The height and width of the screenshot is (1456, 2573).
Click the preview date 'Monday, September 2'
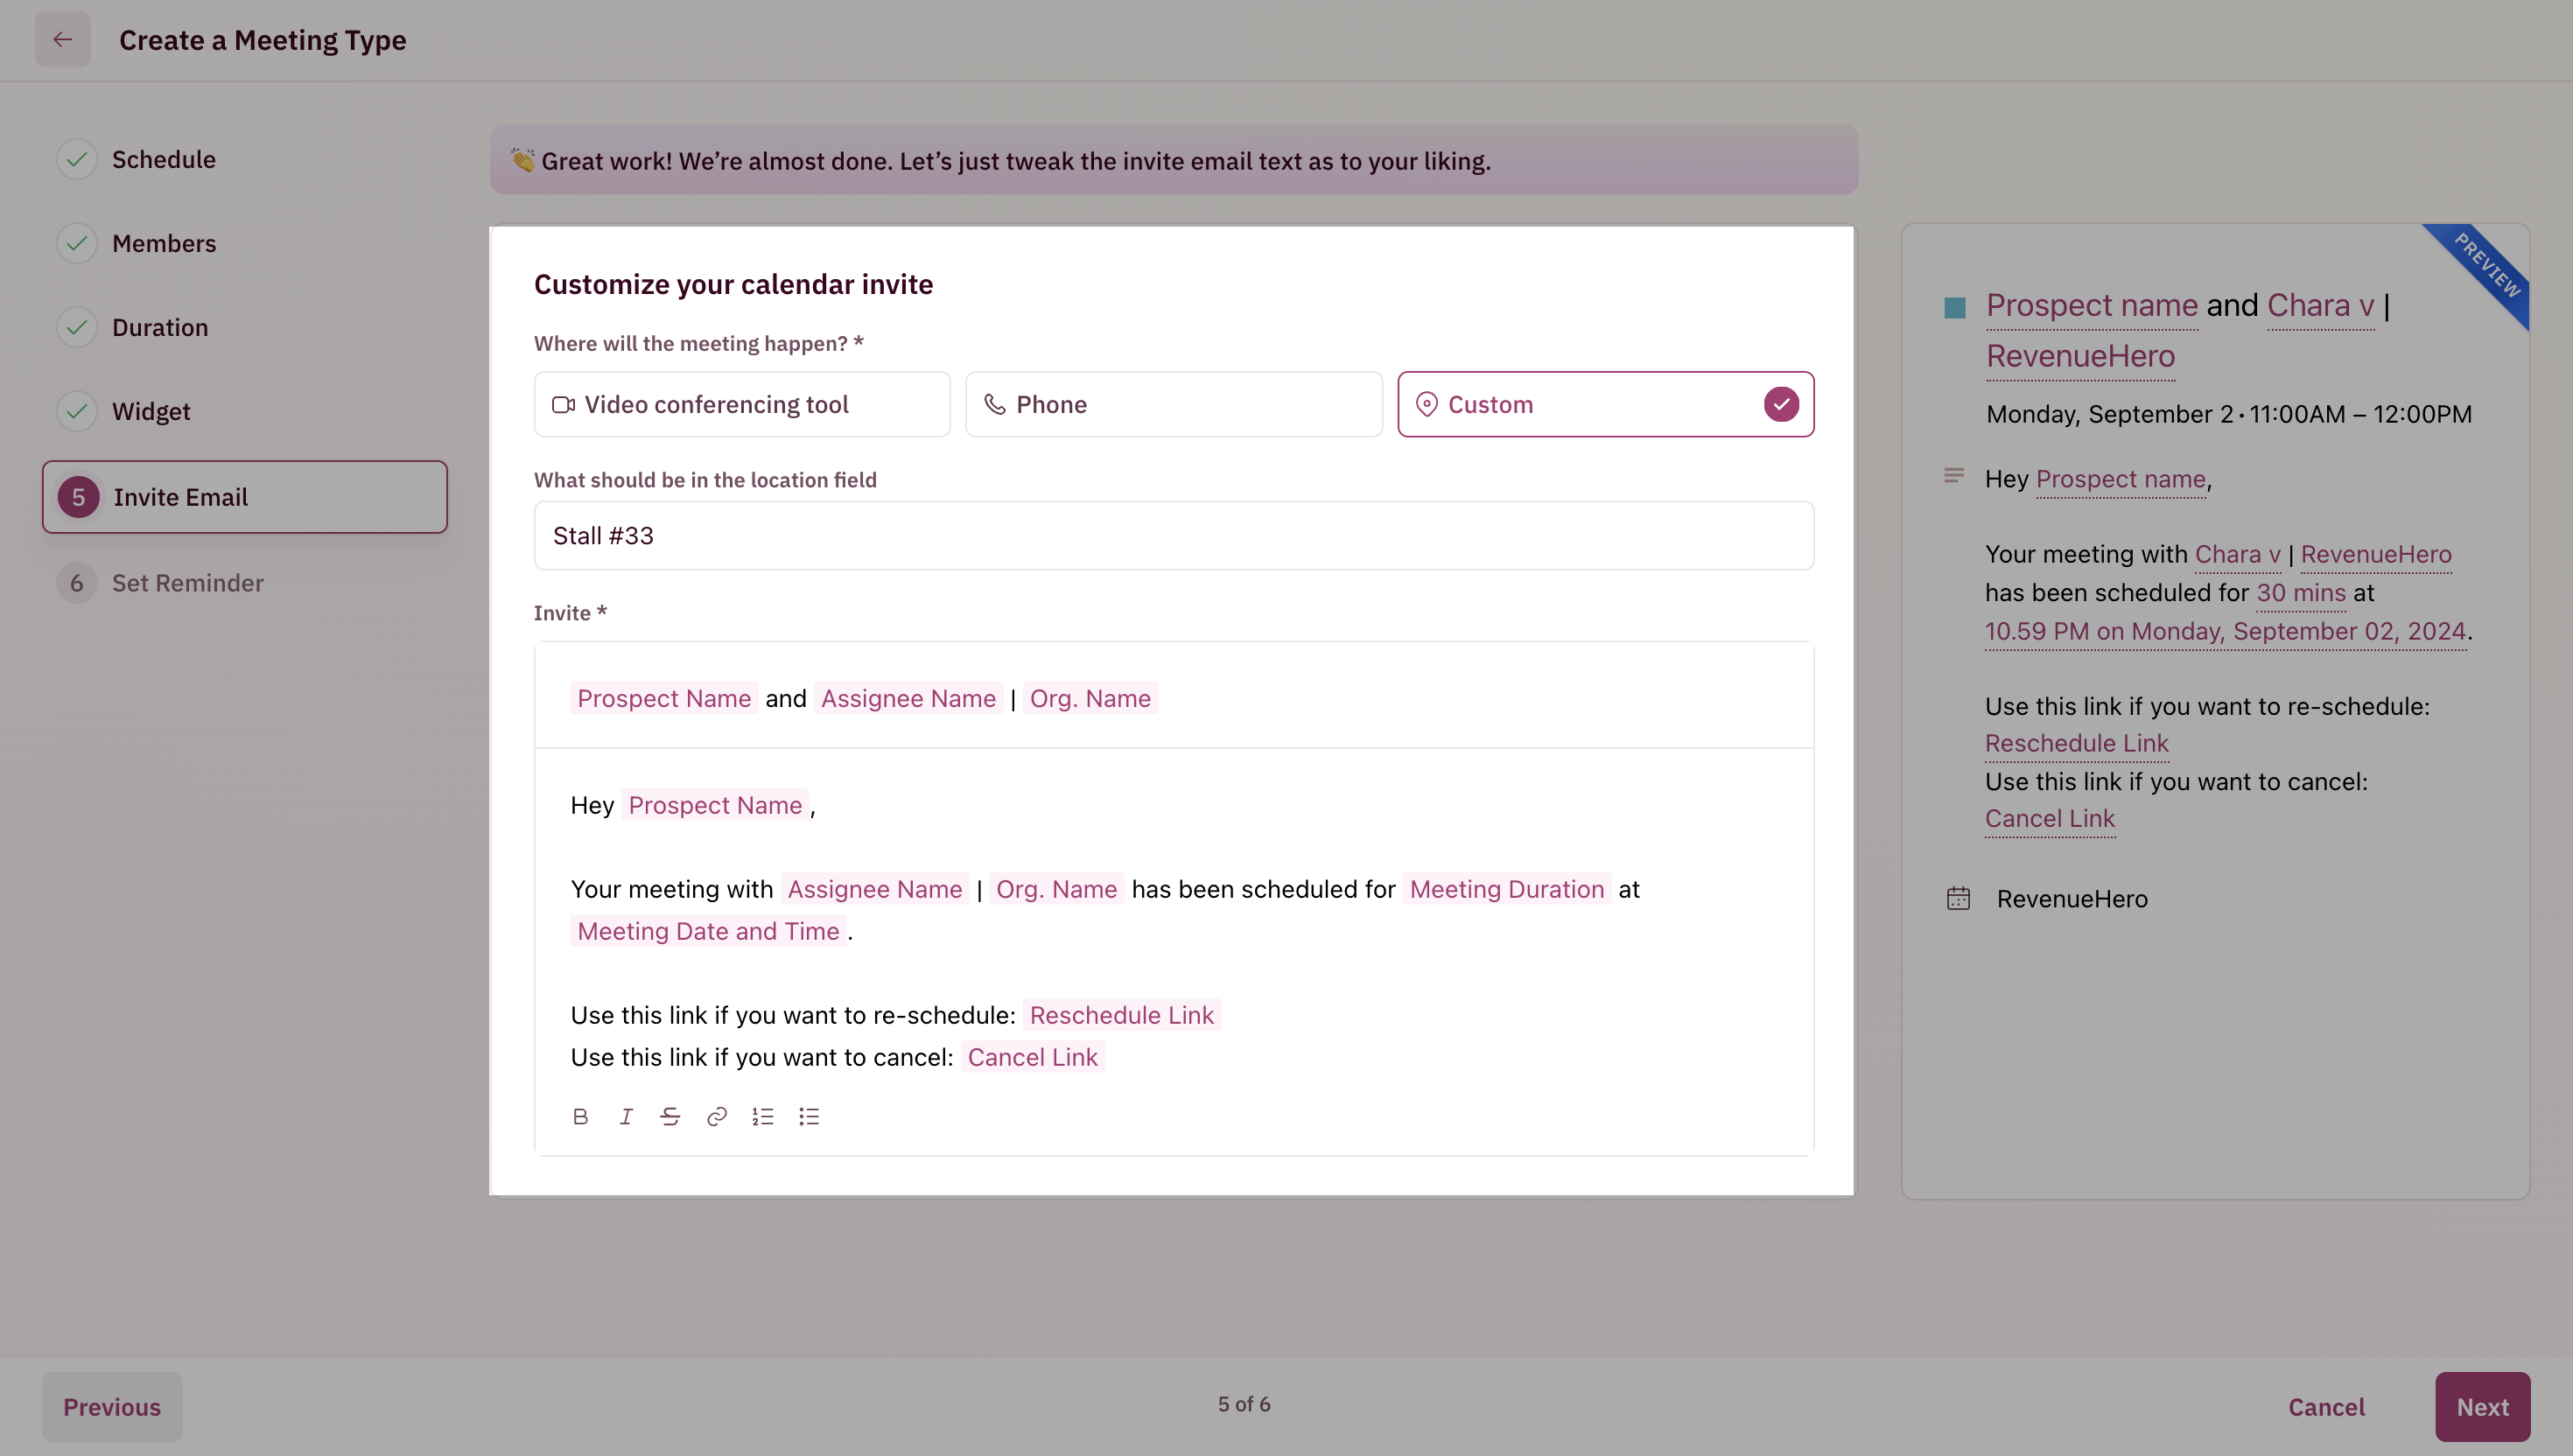pyautogui.click(x=2109, y=414)
